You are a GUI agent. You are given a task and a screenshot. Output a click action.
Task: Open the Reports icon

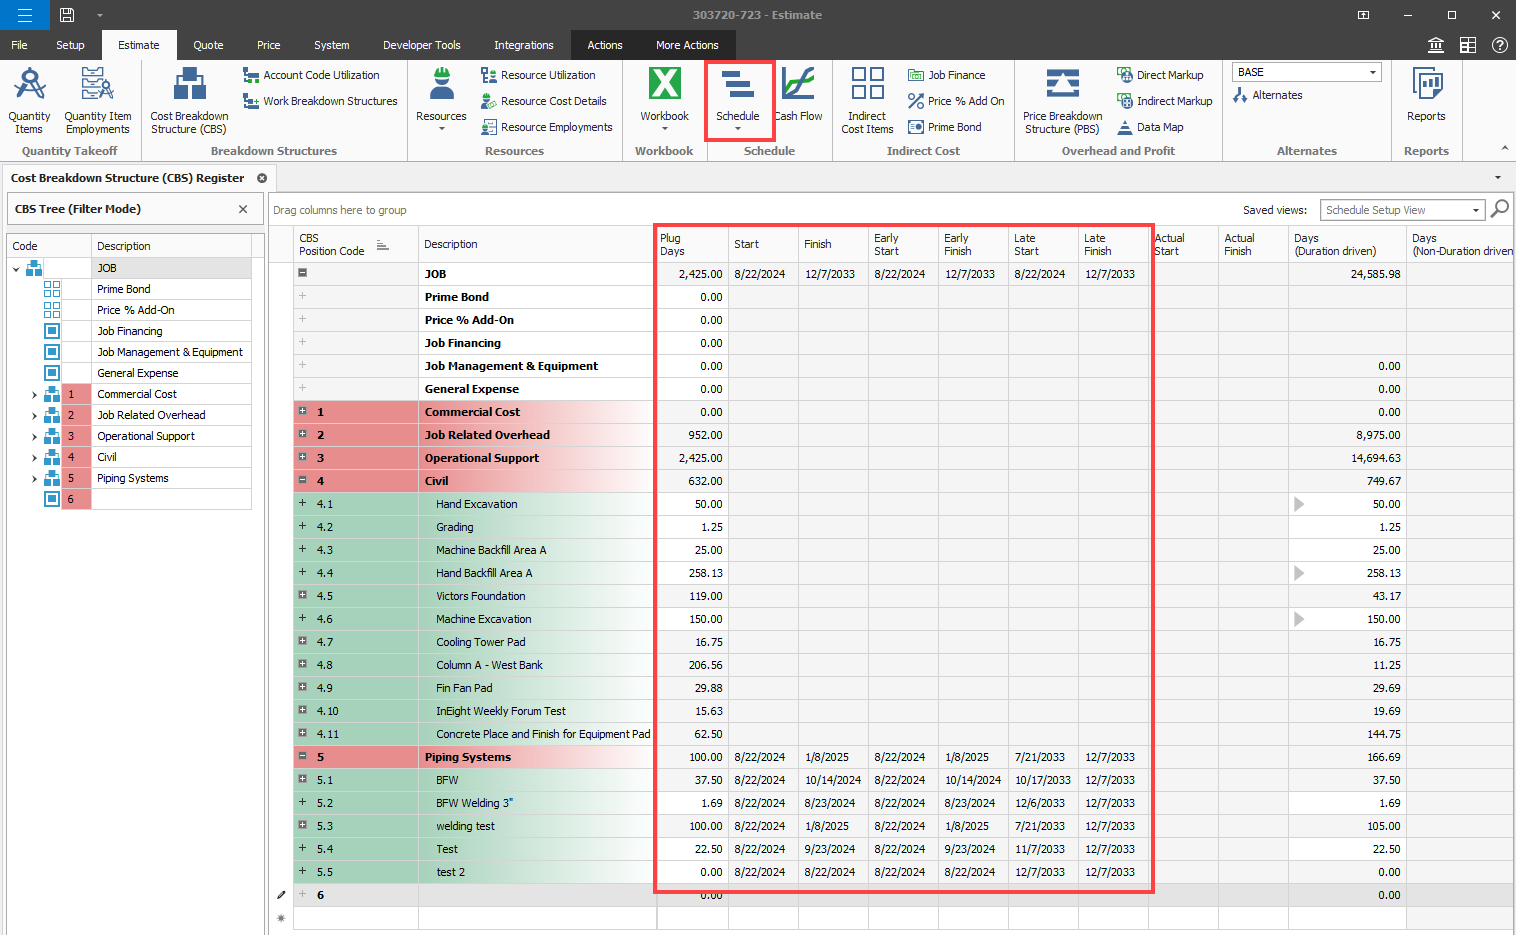[x=1426, y=85]
